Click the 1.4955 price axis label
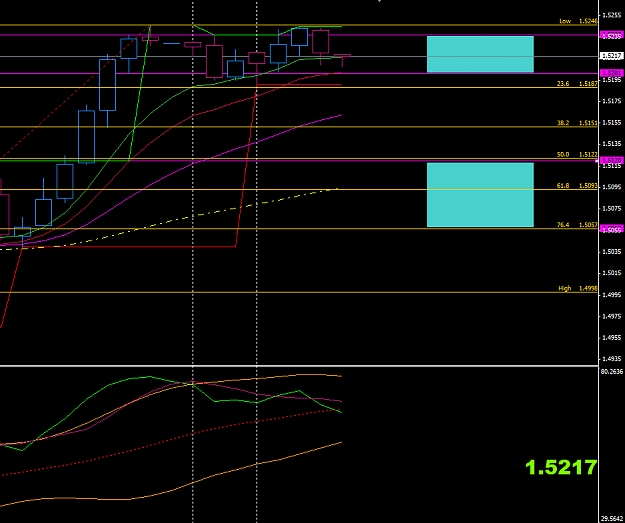625x523 pixels. pos(612,338)
